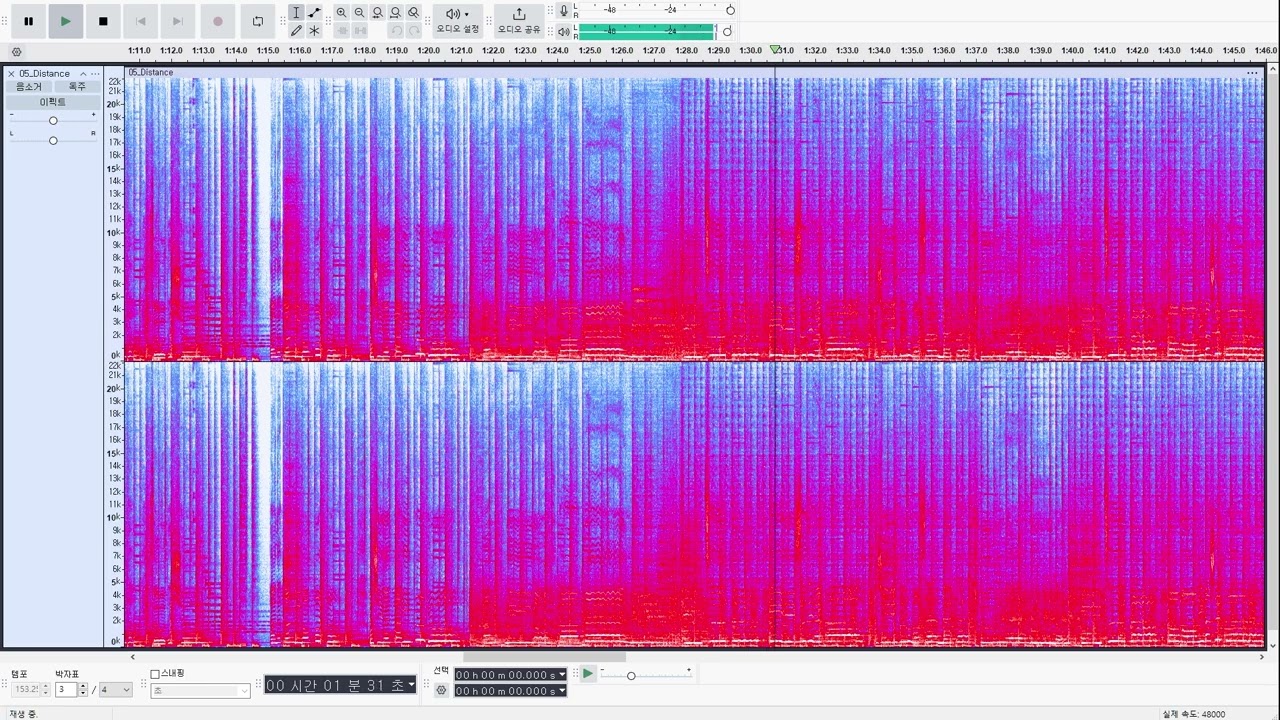
Task: Choose the Multi-tool asterisk icon
Action: pos(314,31)
